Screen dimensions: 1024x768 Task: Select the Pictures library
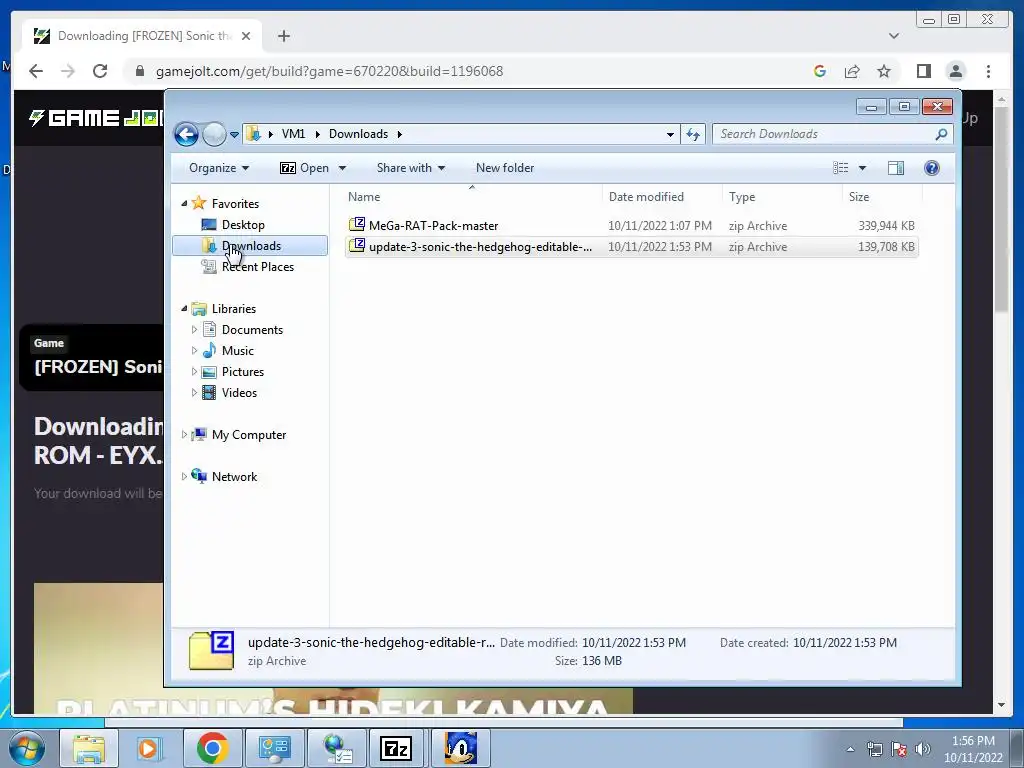(x=243, y=372)
